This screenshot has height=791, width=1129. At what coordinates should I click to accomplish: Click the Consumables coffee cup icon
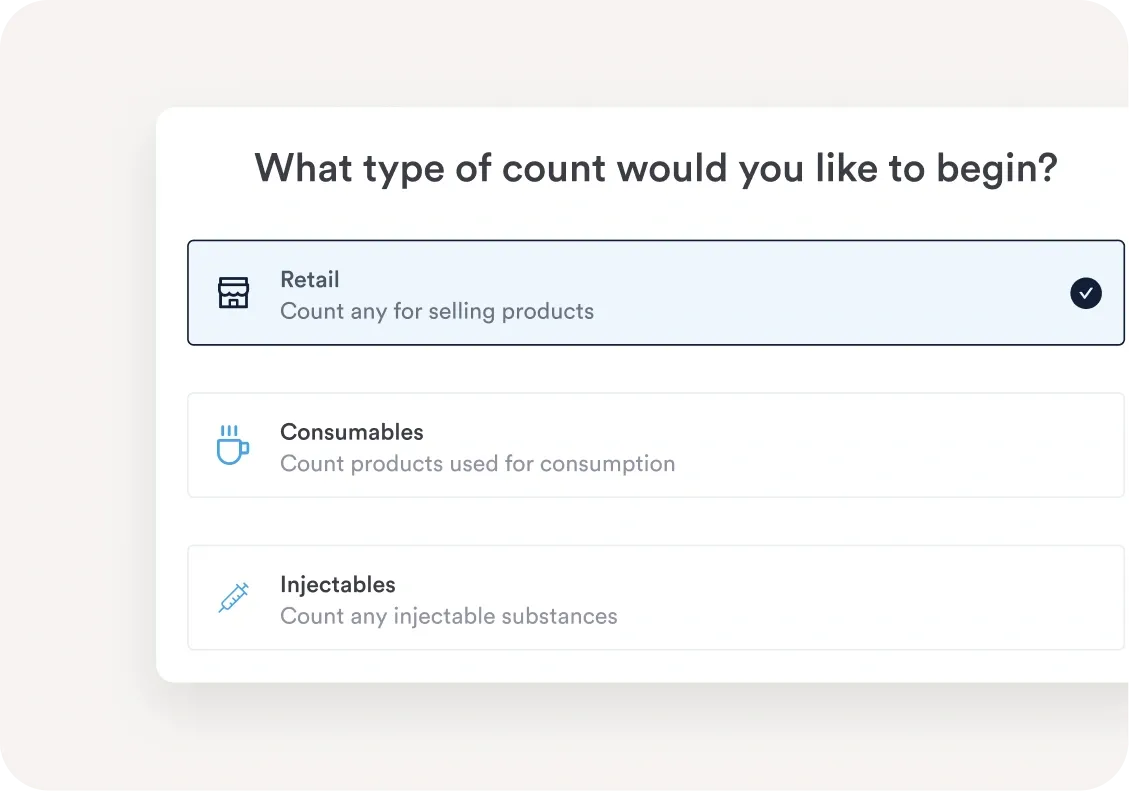[x=232, y=445]
